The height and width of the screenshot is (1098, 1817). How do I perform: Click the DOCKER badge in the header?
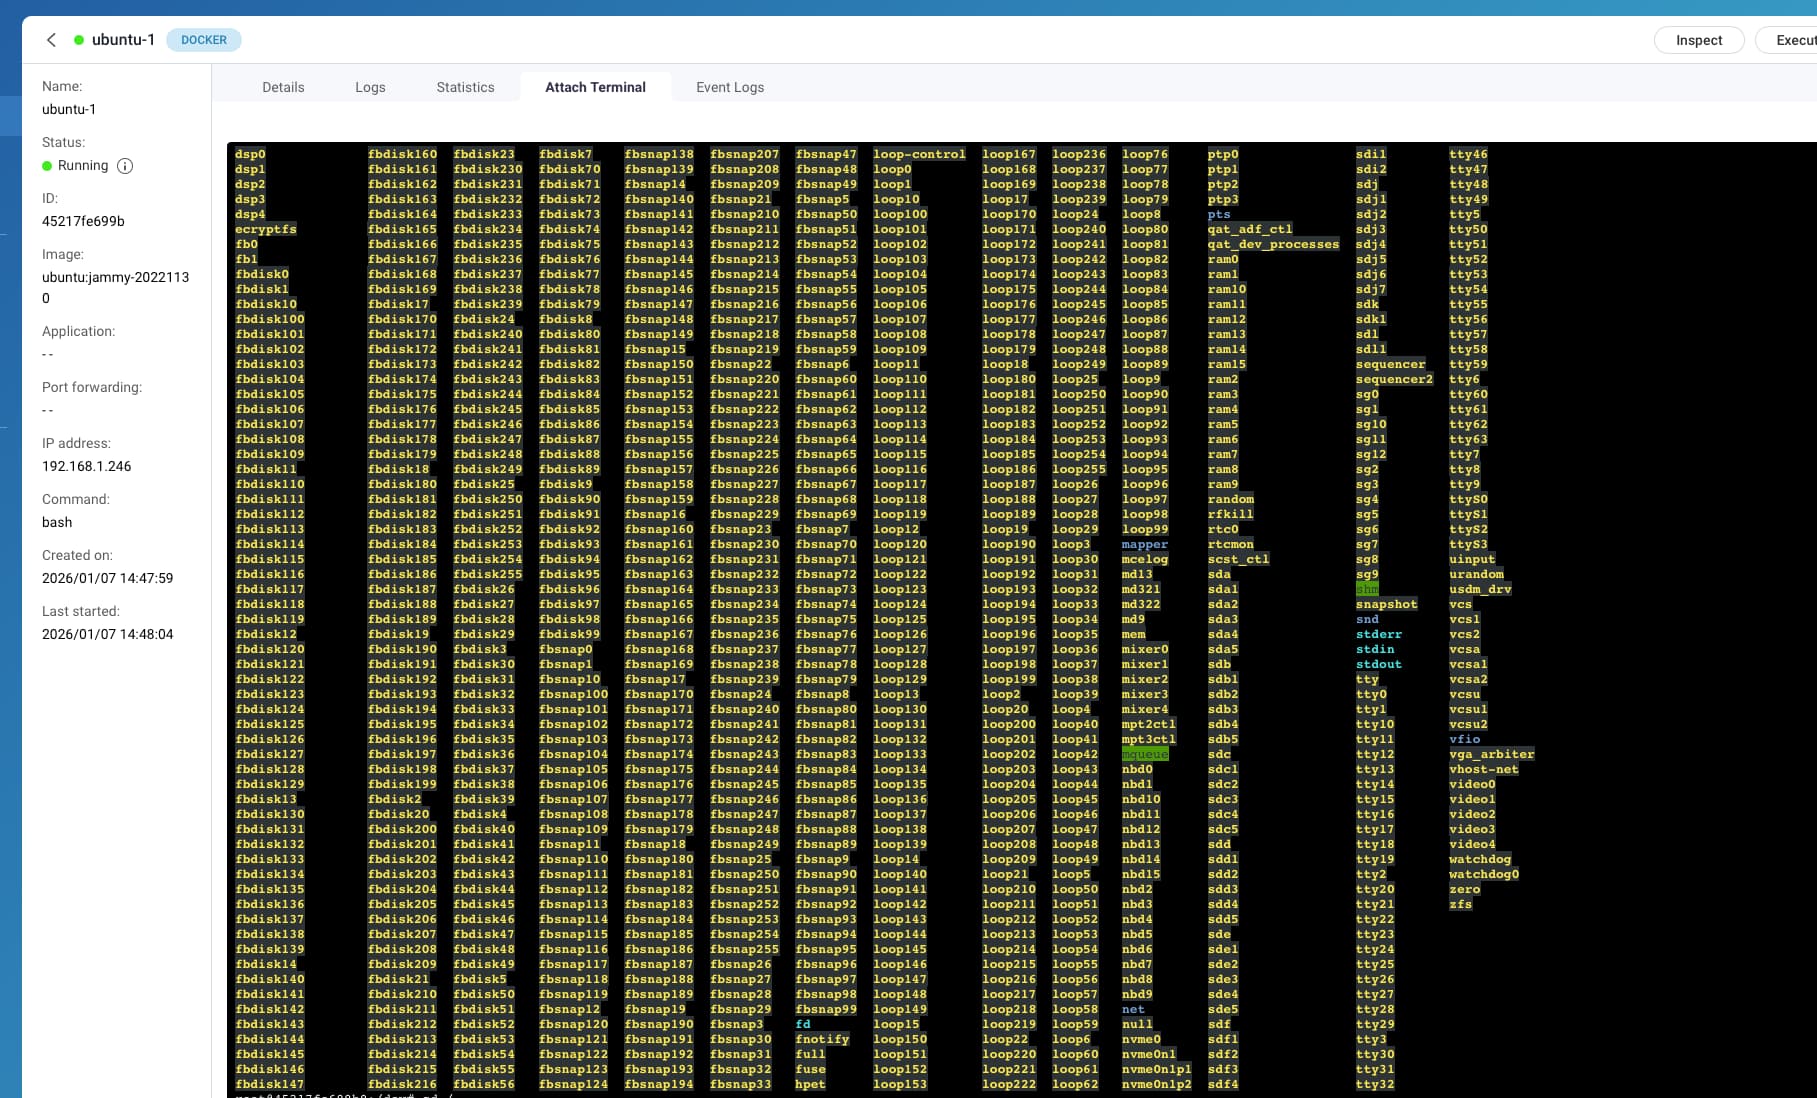[x=204, y=40]
